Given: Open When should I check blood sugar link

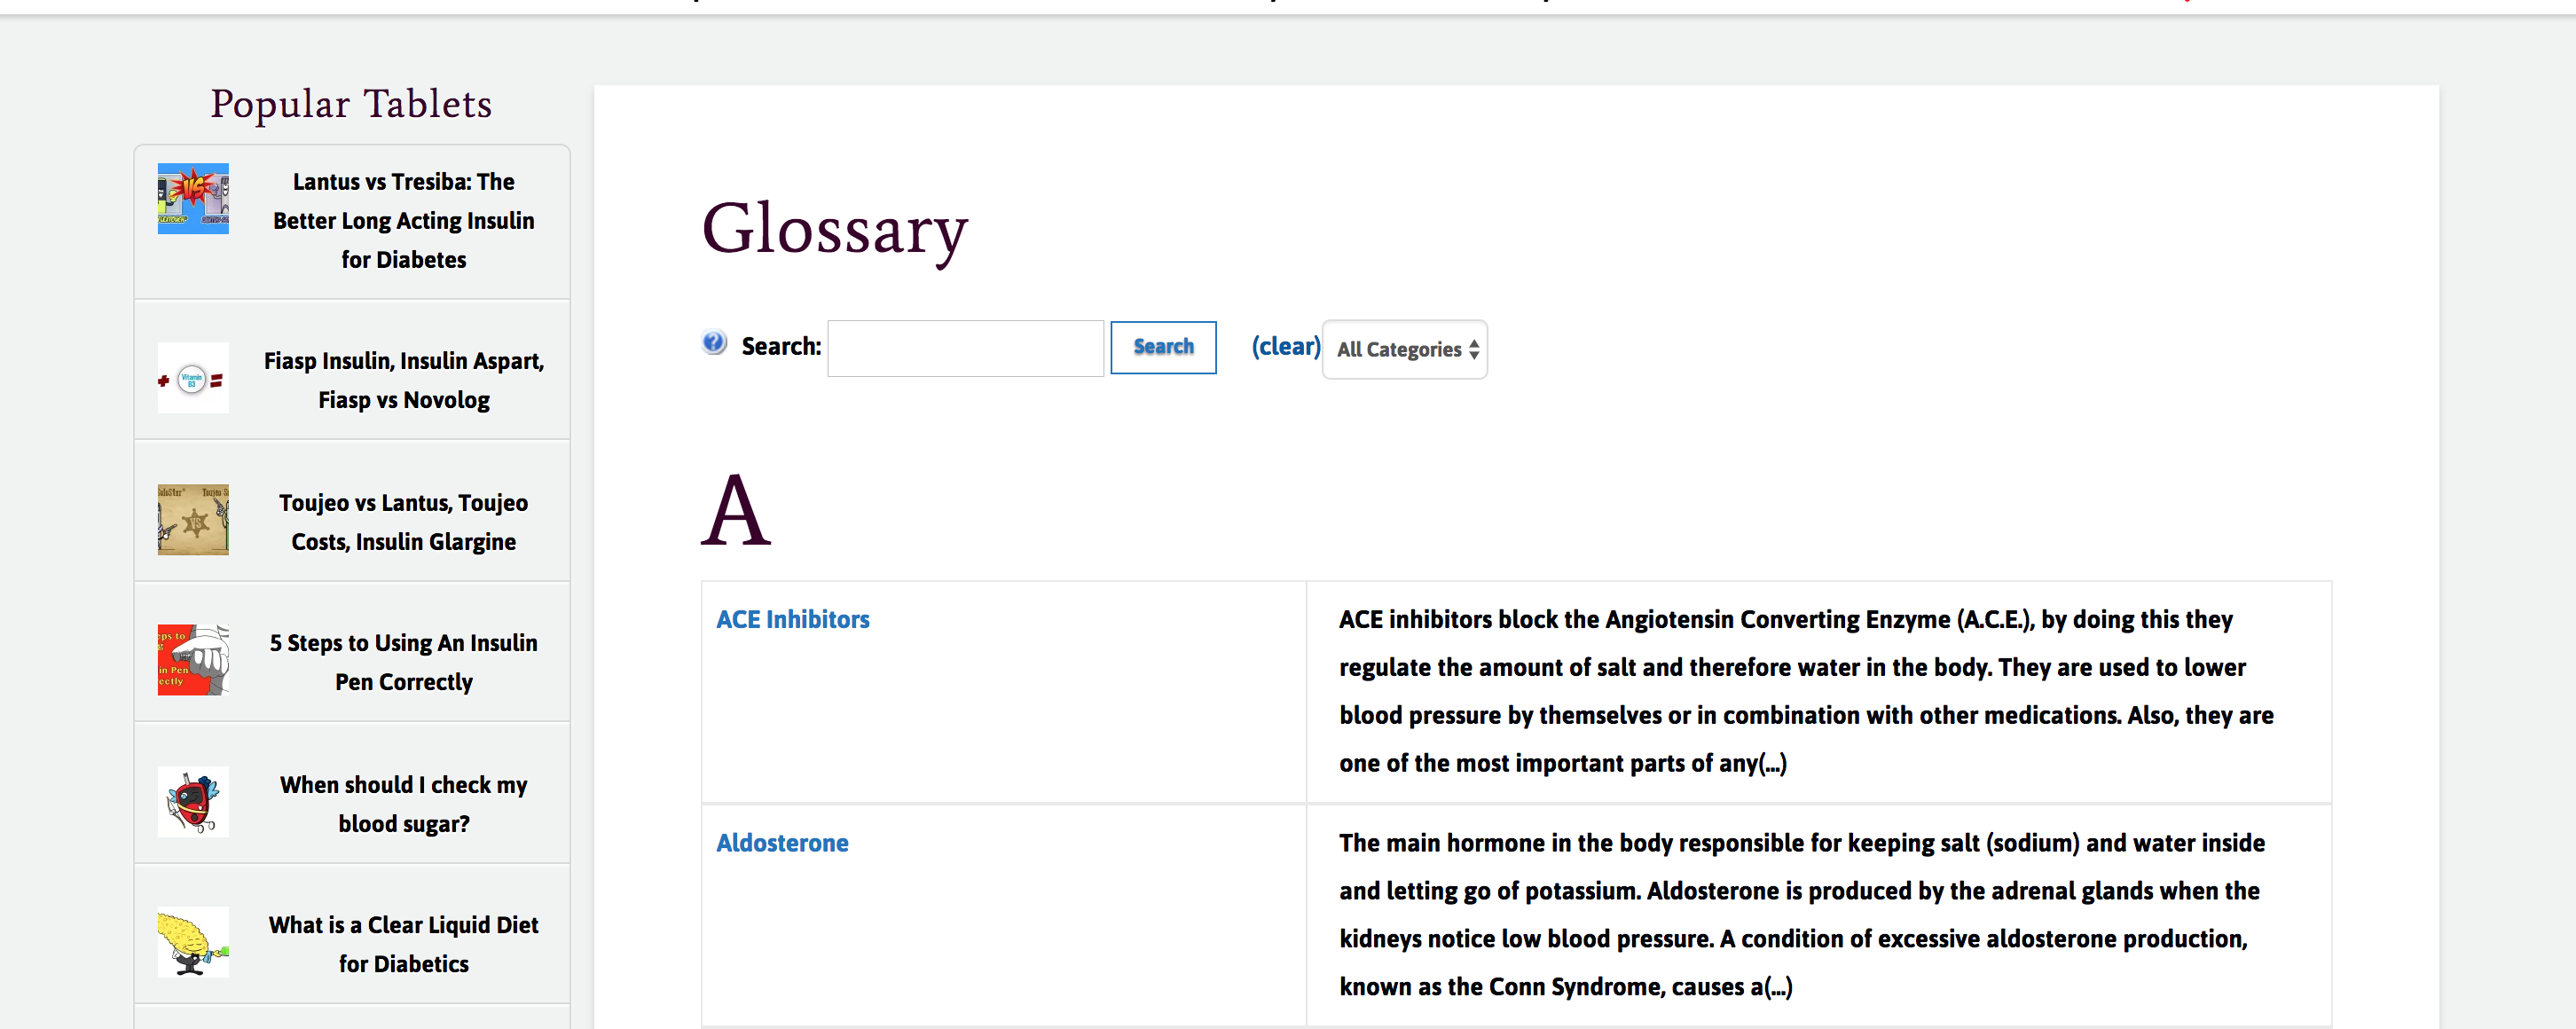Looking at the screenshot, I should (404, 804).
